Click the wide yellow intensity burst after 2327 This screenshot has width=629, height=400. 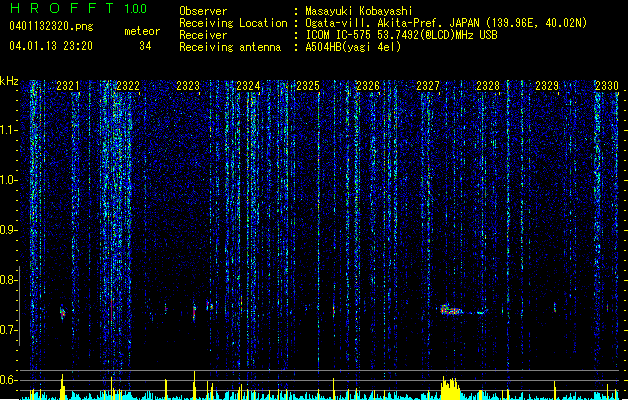coord(450,388)
